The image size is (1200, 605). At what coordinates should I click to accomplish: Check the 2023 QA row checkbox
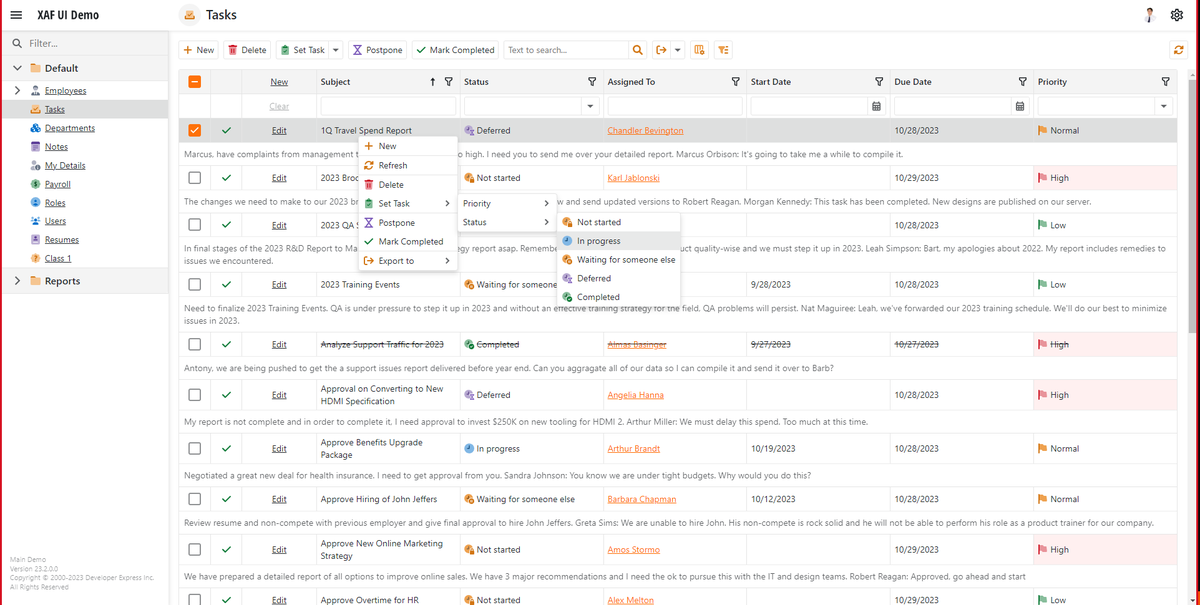click(x=195, y=225)
